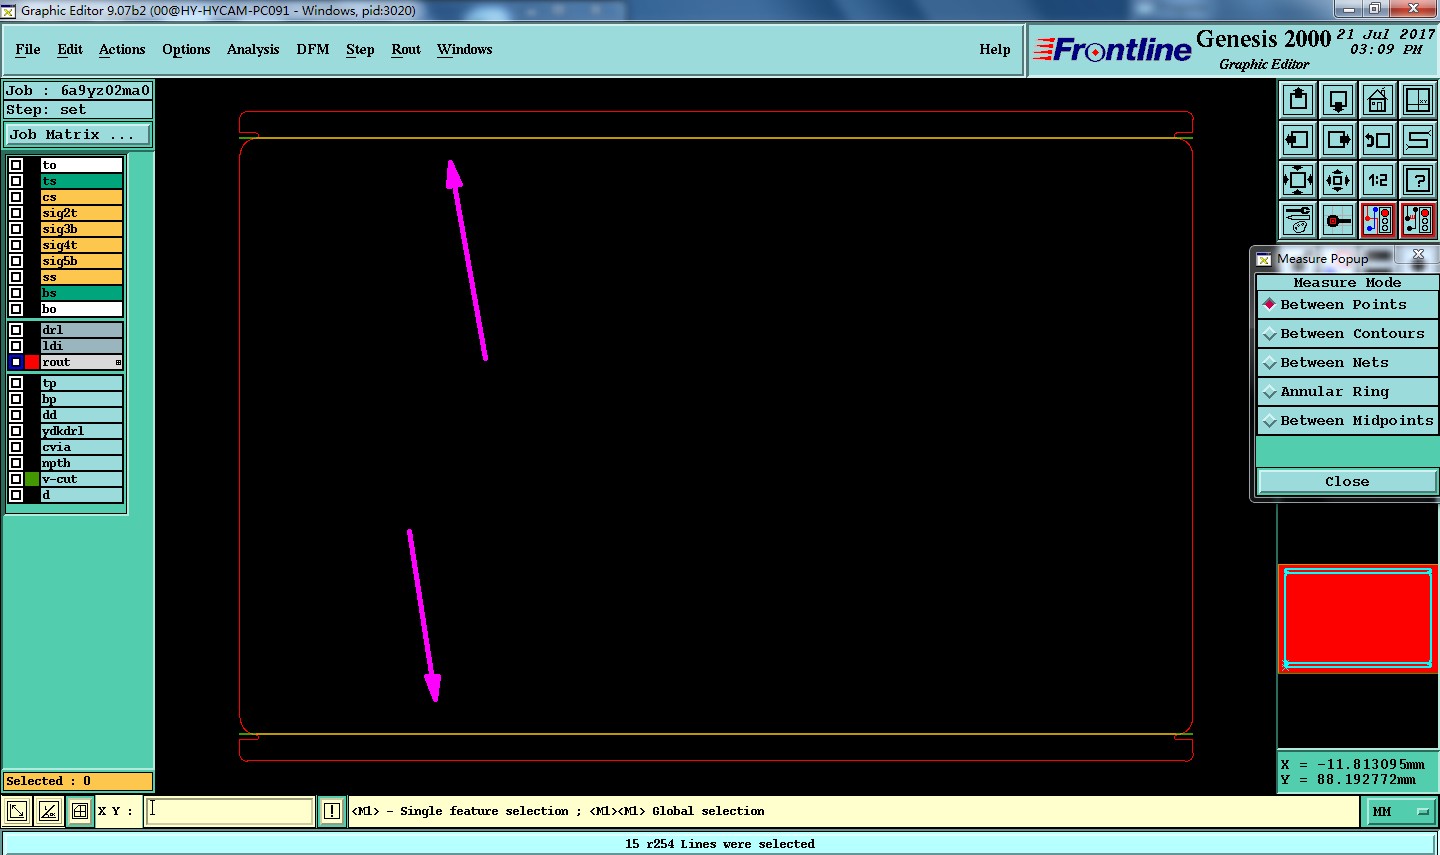
Task: Open the Actions menu
Action: pos(122,49)
